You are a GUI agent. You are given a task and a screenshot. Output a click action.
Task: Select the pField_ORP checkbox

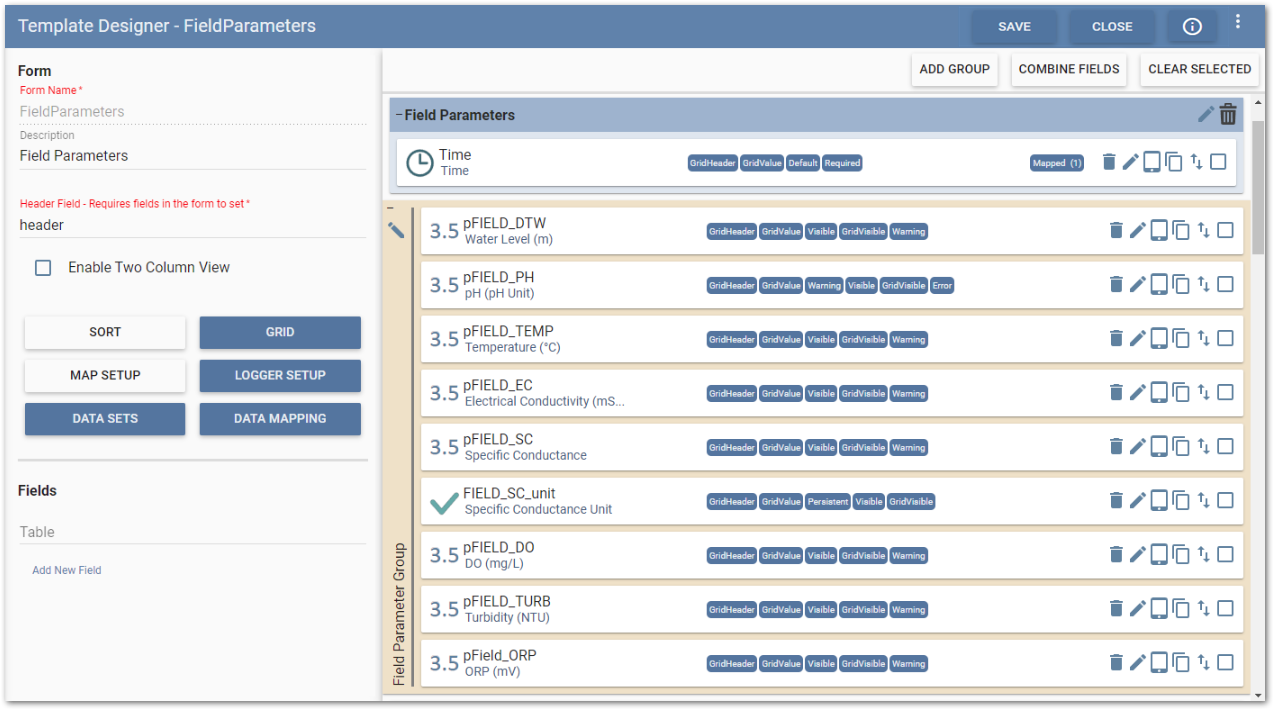coord(1225,662)
